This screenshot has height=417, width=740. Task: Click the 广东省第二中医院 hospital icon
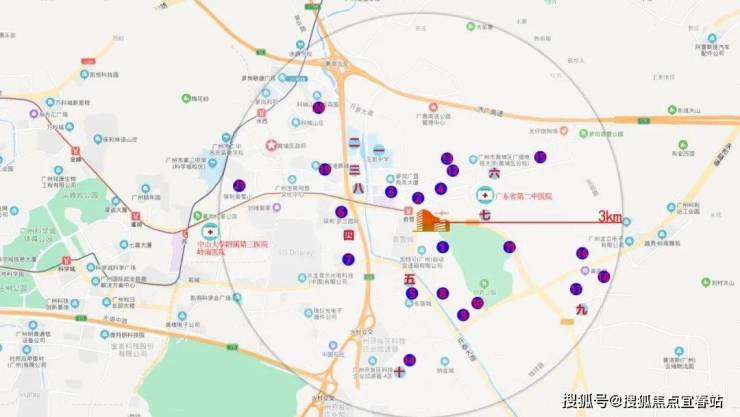pyautogui.click(x=485, y=195)
